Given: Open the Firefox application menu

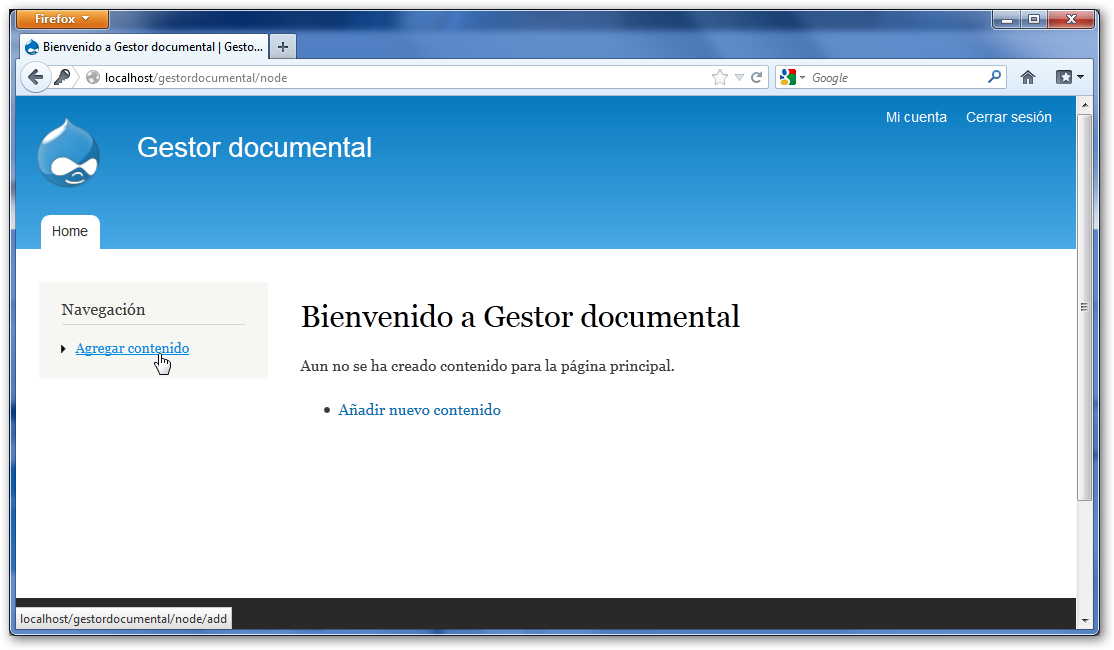Looking at the screenshot, I should (62, 19).
